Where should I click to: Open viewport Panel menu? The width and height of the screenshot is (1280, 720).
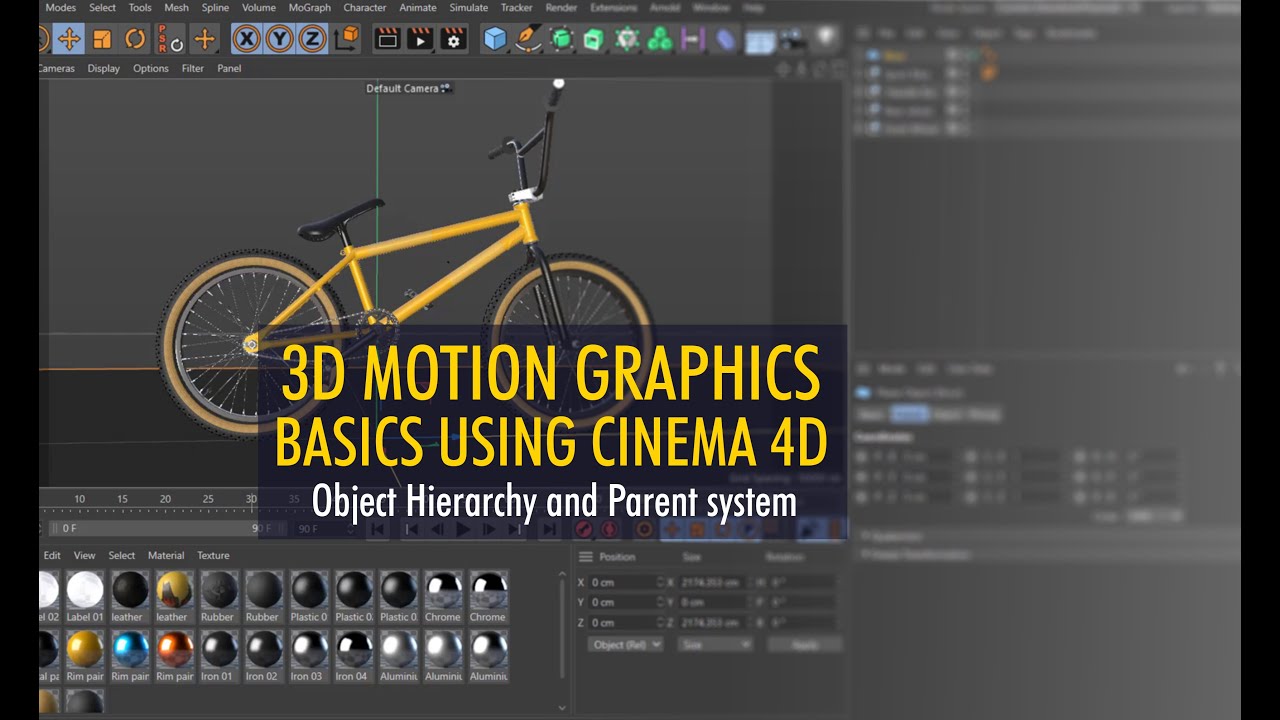click(x=229, y=69)
